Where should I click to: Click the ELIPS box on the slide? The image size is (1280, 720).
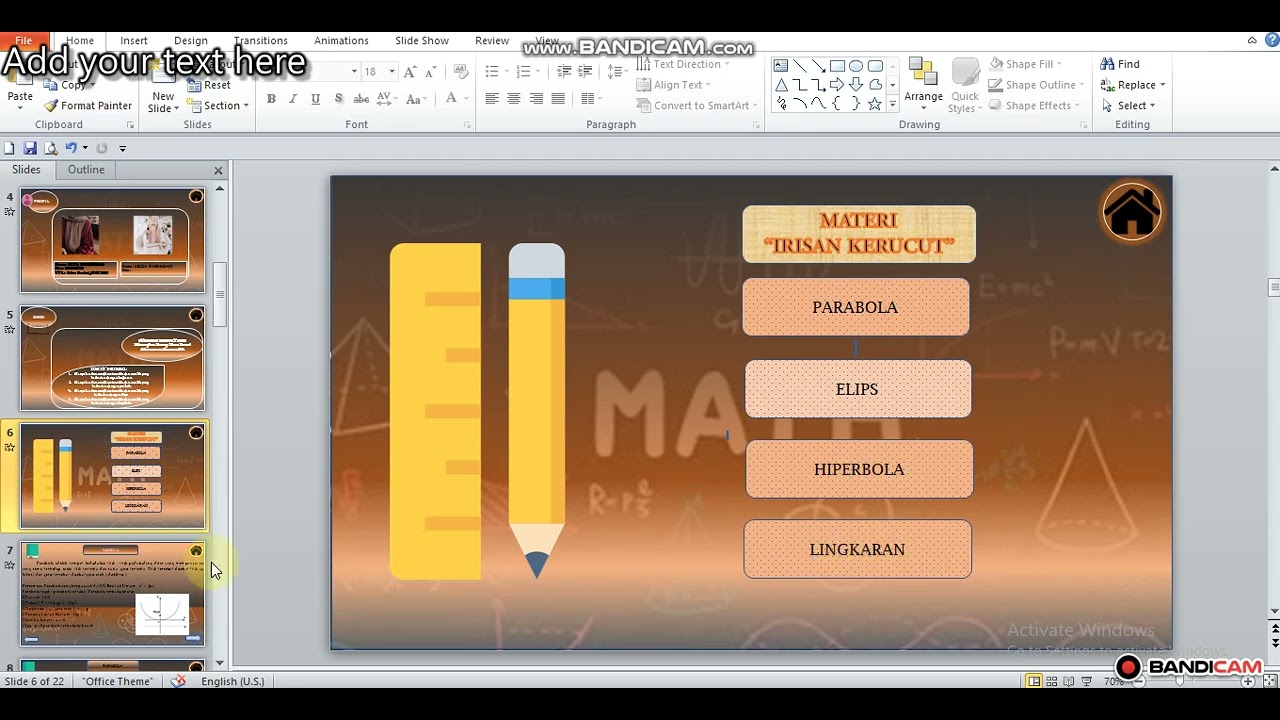pos(858,389)
